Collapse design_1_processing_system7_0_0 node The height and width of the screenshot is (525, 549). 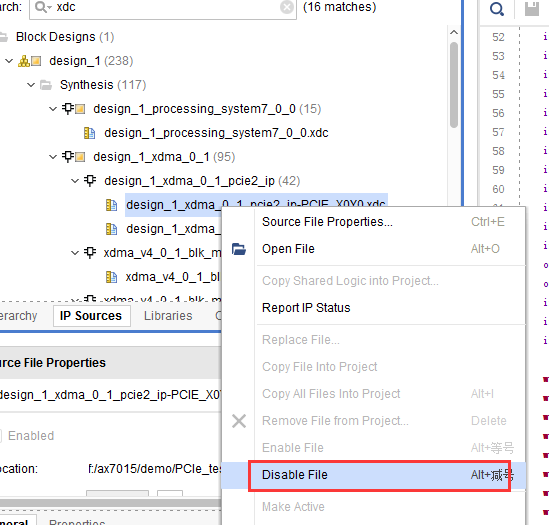point(53,109)
